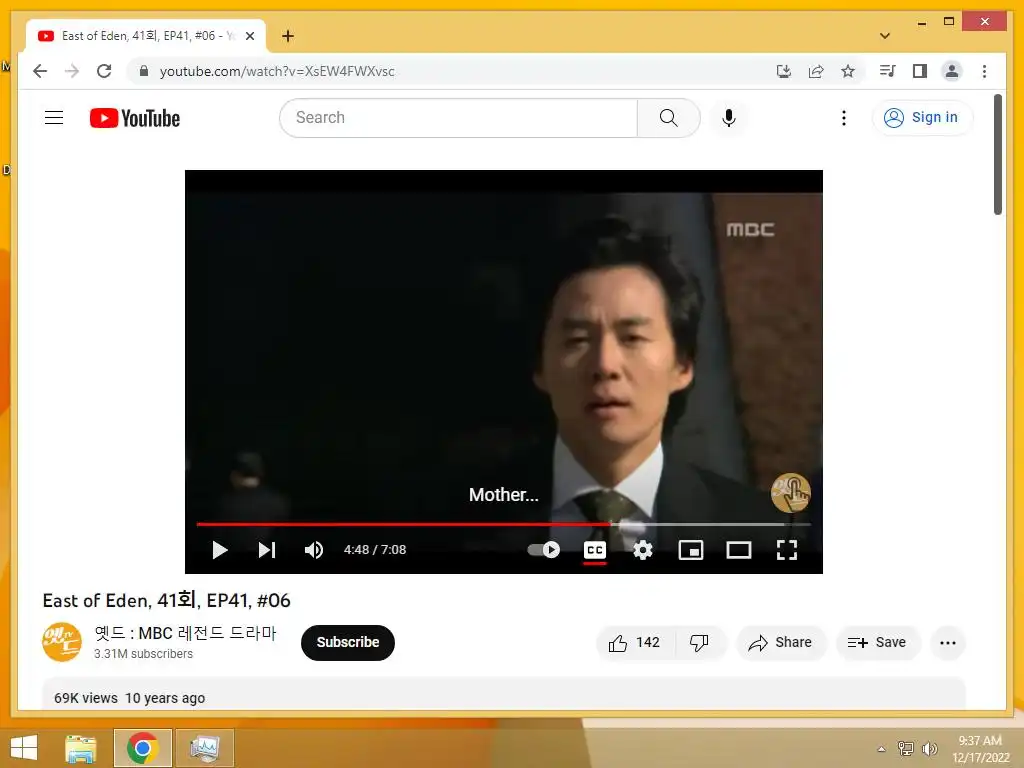Image resolution: width=1024 pixels, height=768 pixels.
Task: Open the monitor app in taskbar
Action: click(204, 748)
